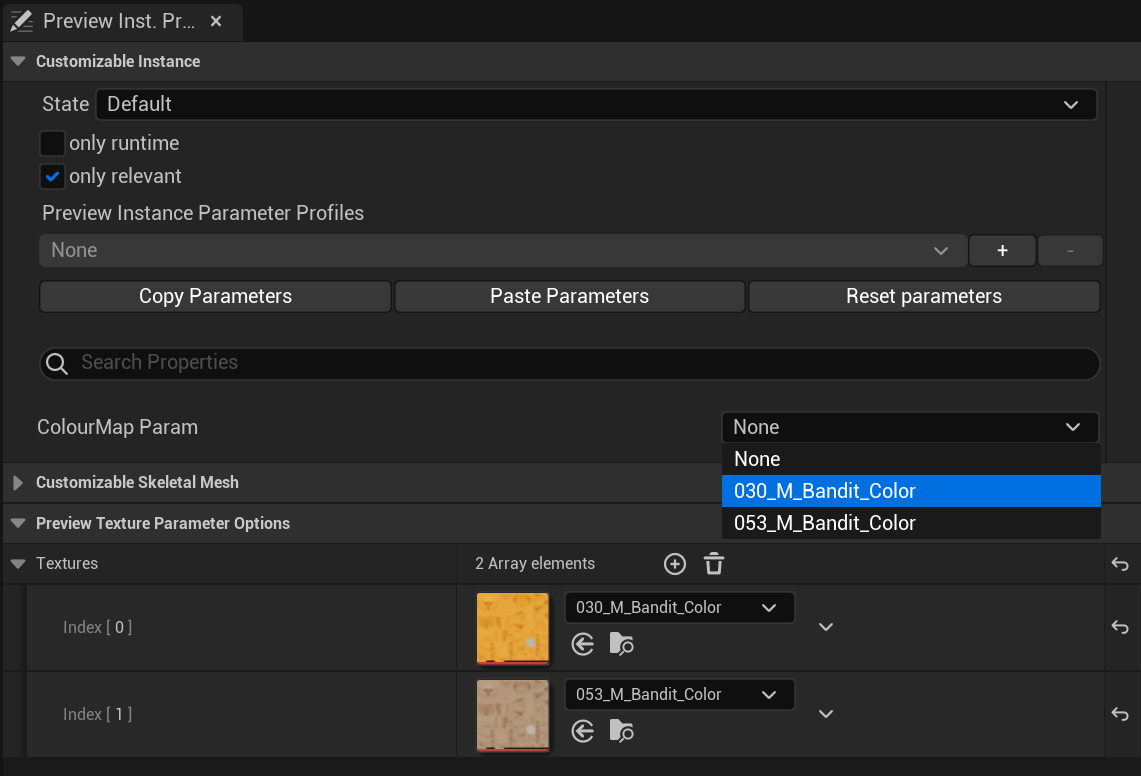This screenshot has width=1141, height=776.
Task: Click the Search Properties field
Action: [570, 363]
